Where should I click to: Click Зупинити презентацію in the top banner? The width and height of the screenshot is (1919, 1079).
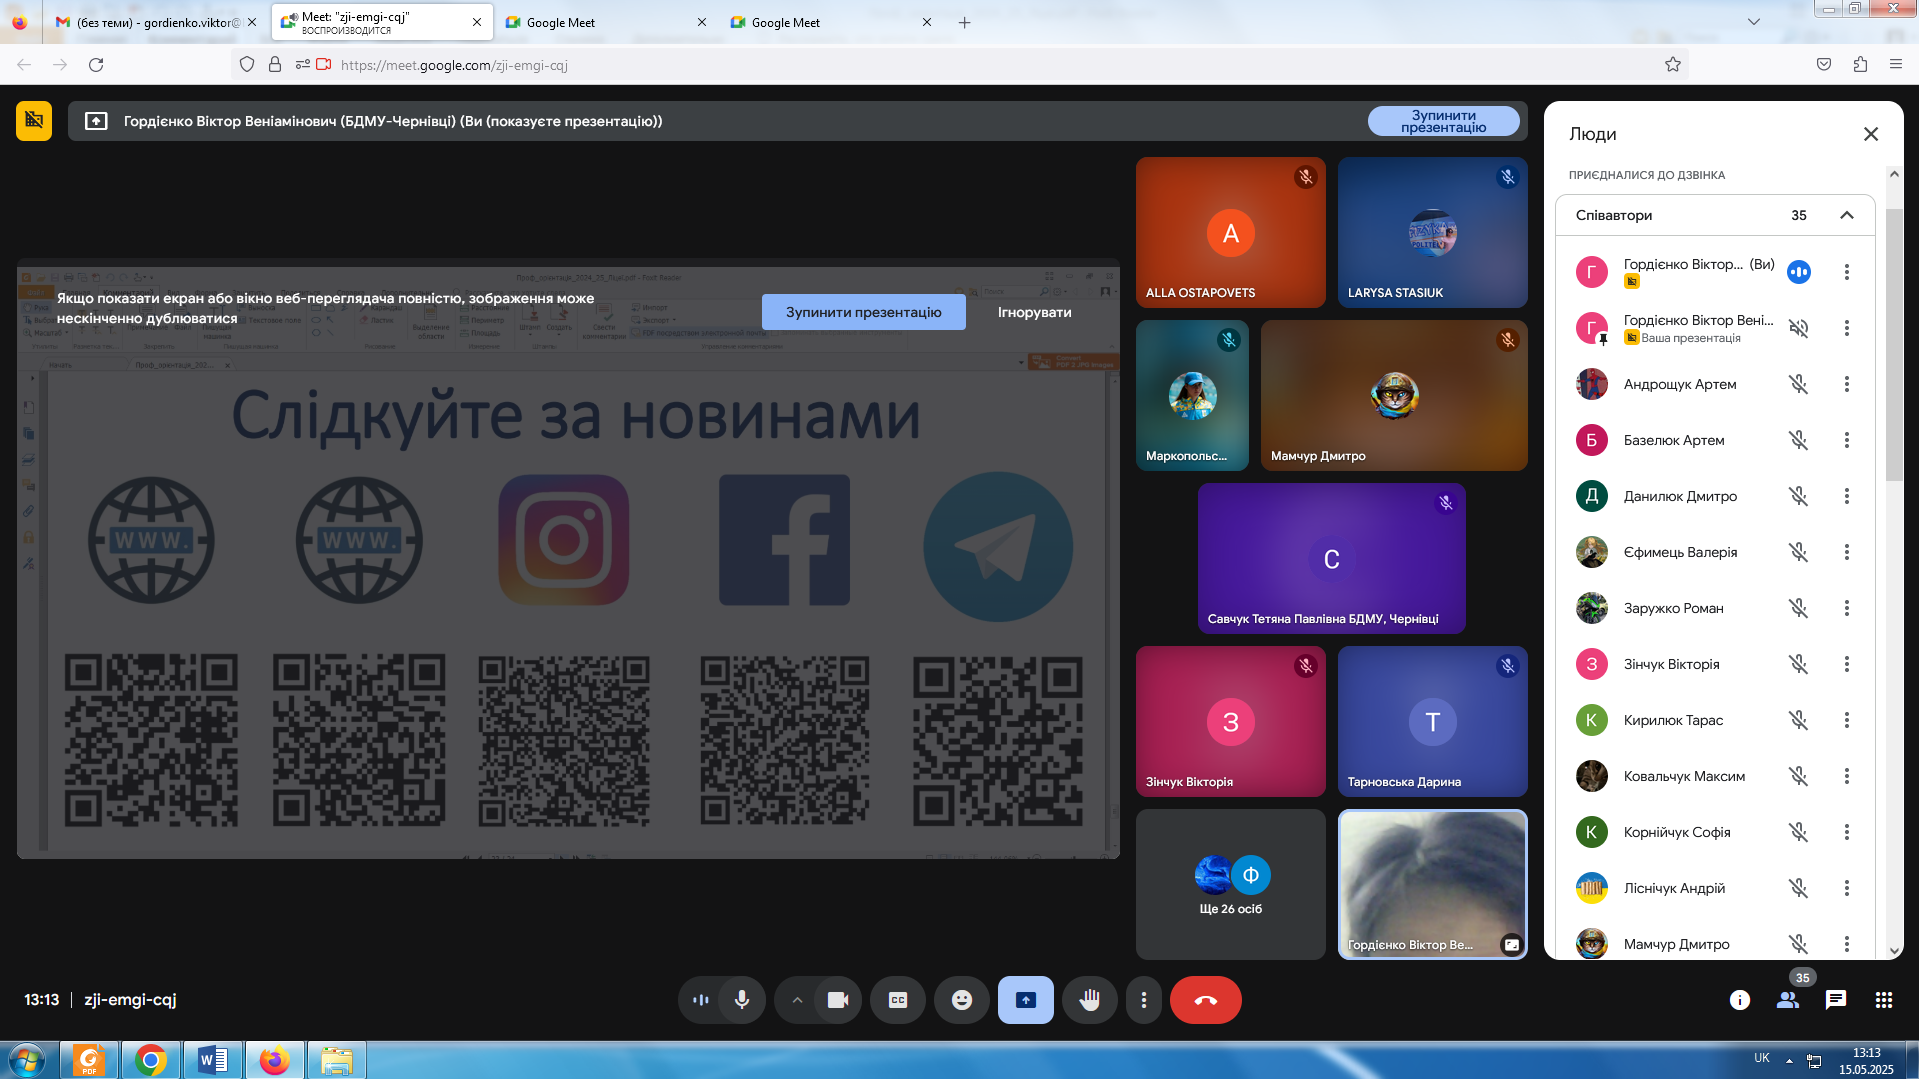[1443, 121]
